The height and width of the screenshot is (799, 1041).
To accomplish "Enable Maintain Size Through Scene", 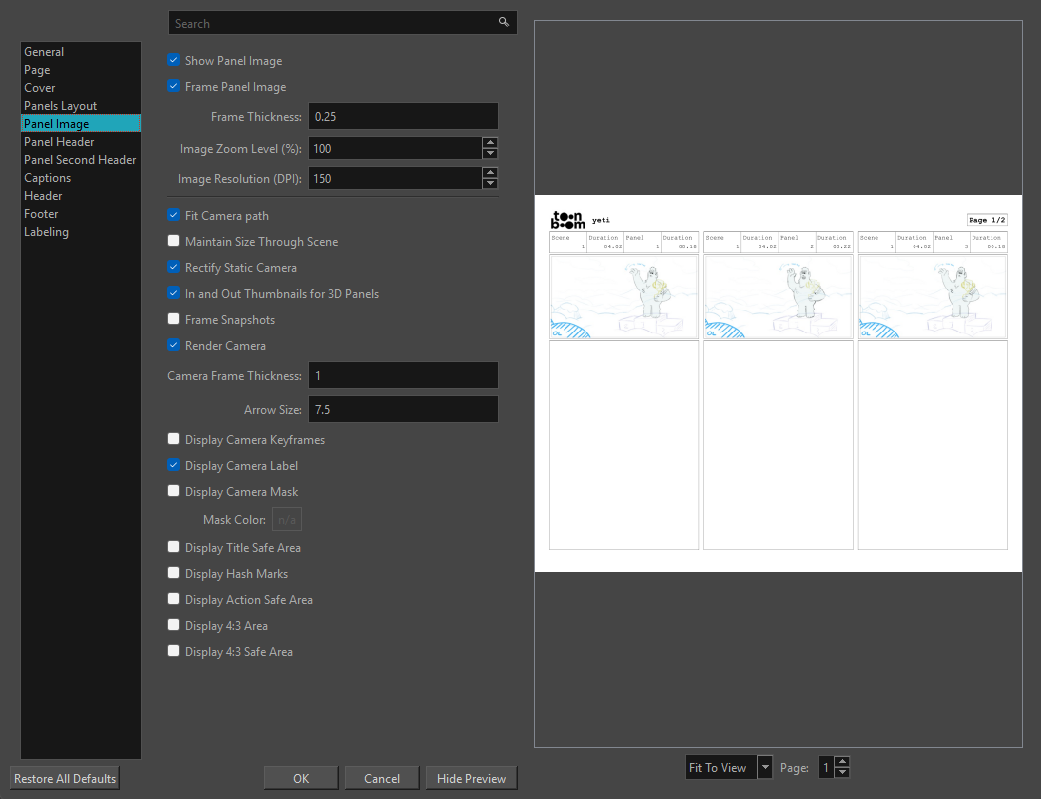I will pyautogui.click(x=174, y=242).
